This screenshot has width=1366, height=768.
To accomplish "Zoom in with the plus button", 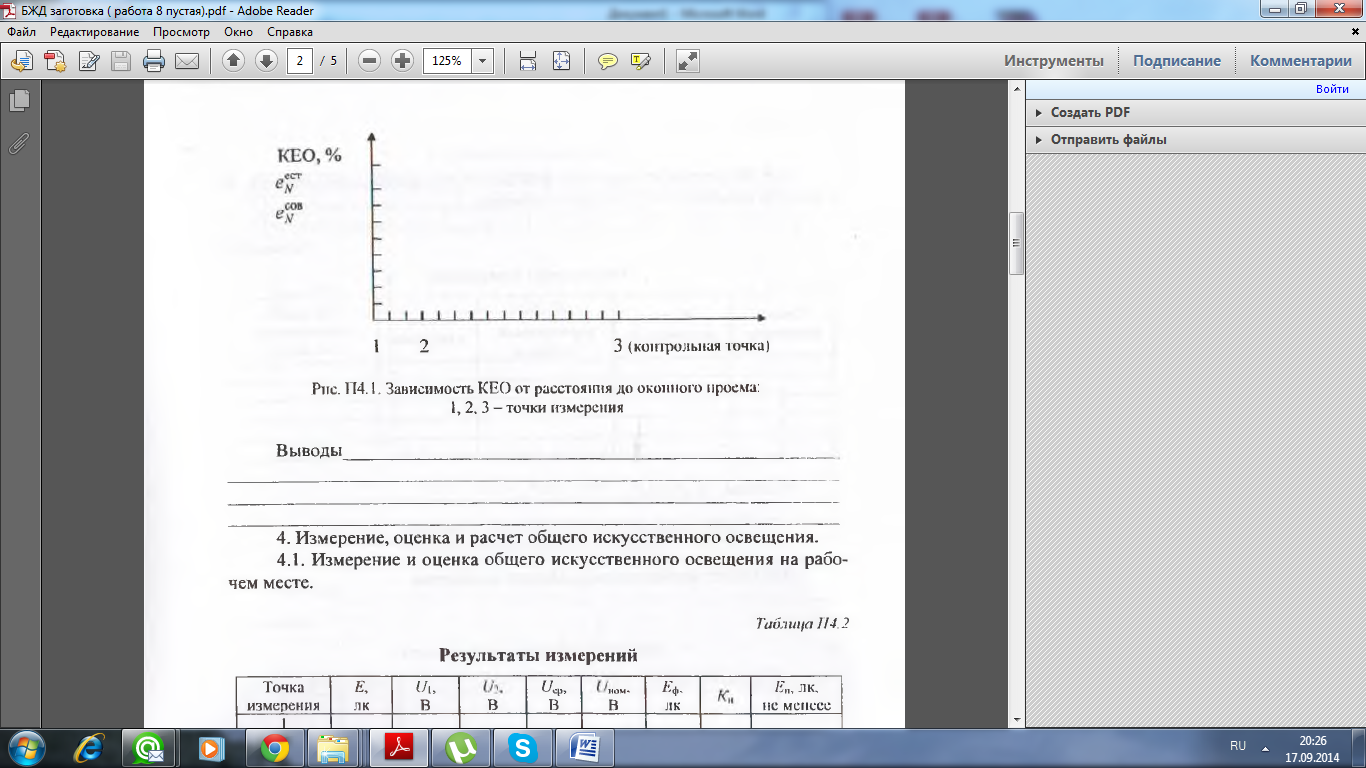I will coord(403,61).
